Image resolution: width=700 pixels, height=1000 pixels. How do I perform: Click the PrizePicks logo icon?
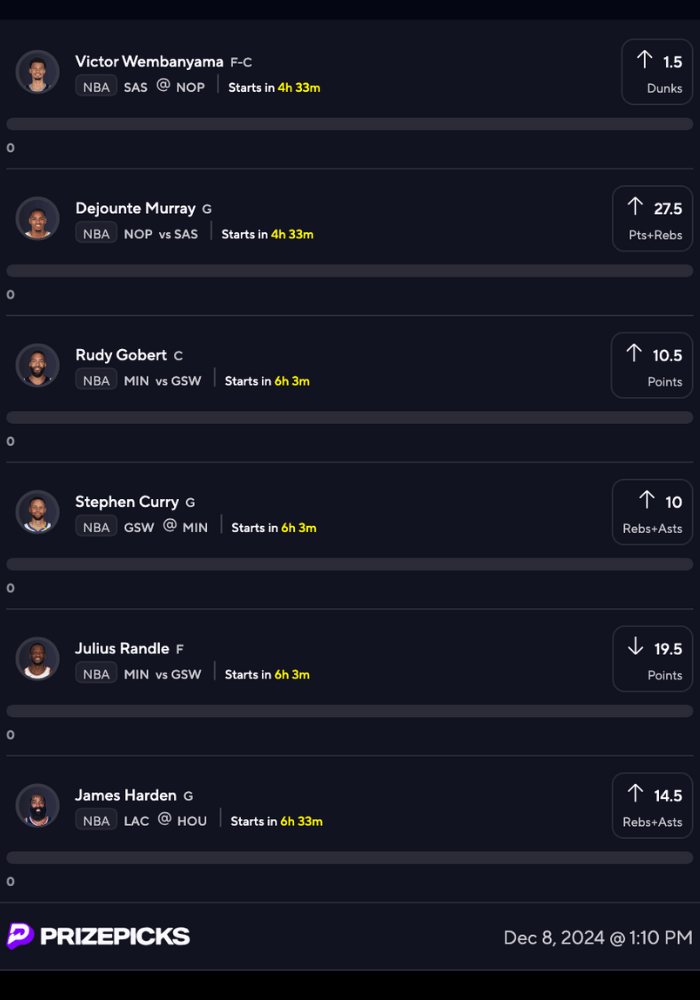[20, 936]
